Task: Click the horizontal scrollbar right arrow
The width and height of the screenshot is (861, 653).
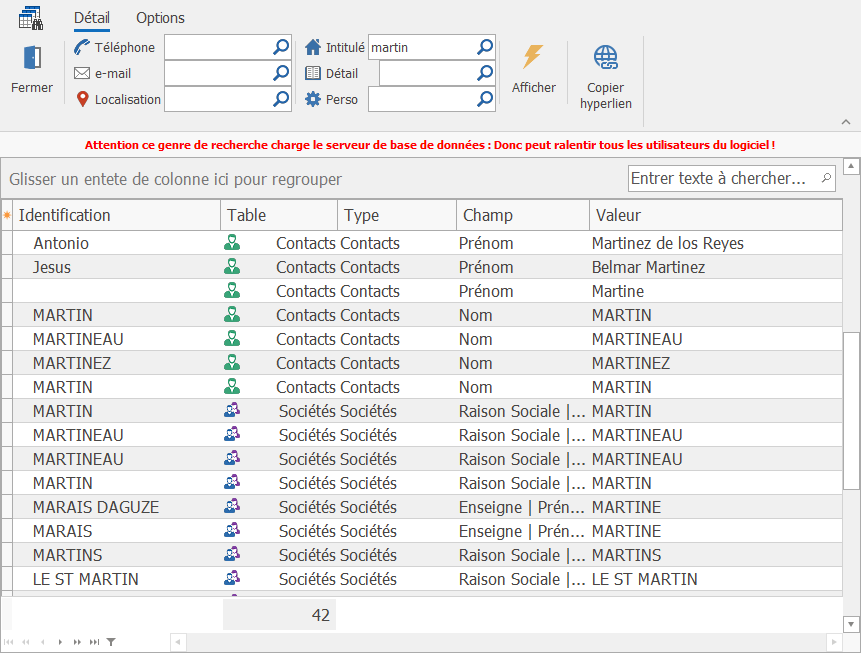Action: point(835,642)
